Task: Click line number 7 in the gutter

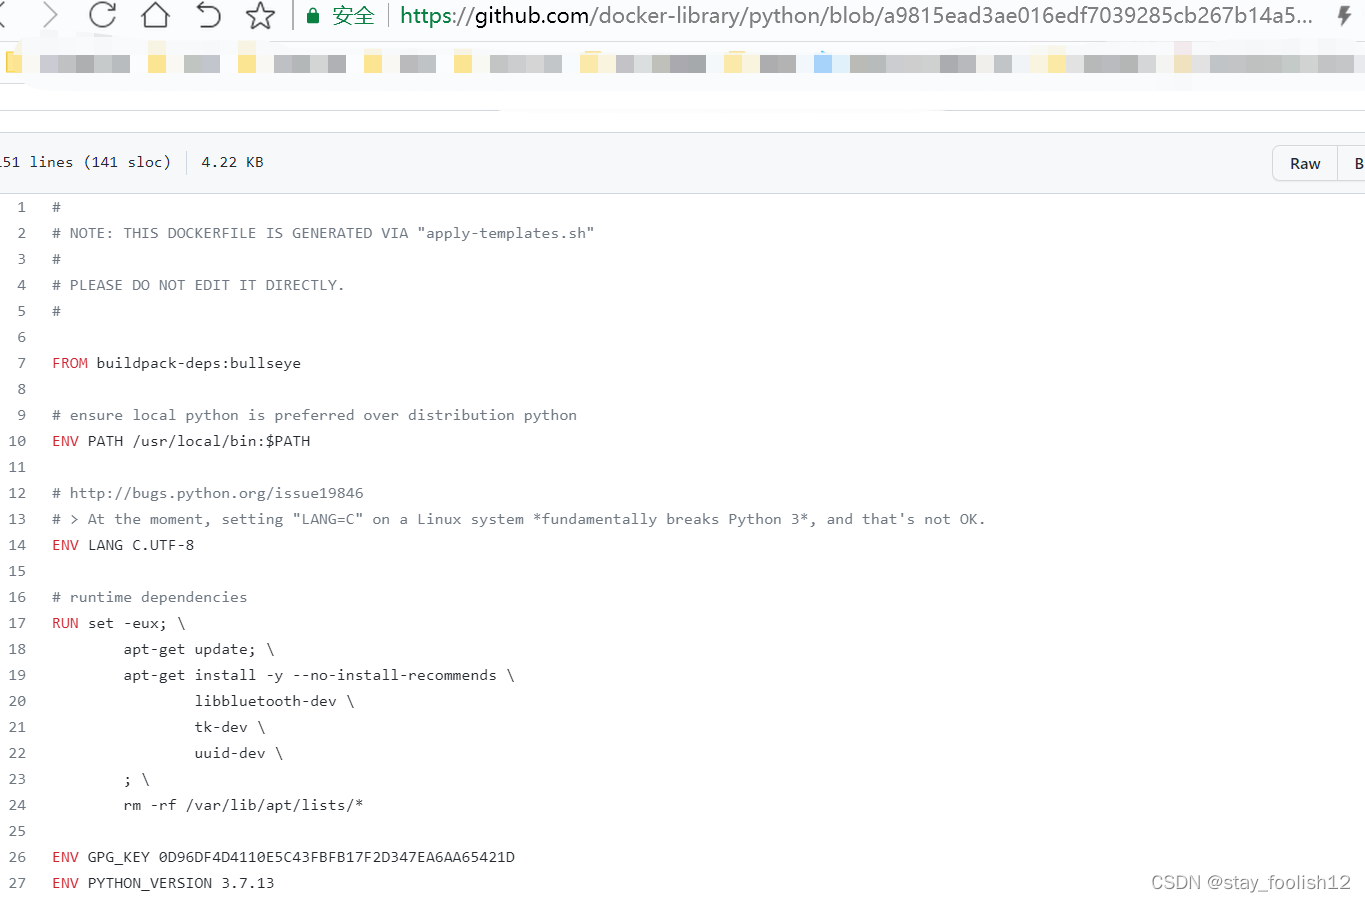Action: pyautogui.click(x=21, y=363)
